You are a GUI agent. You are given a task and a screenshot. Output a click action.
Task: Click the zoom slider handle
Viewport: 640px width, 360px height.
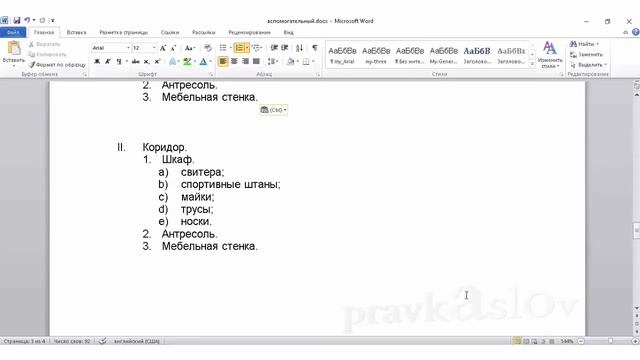coord(611,341)
